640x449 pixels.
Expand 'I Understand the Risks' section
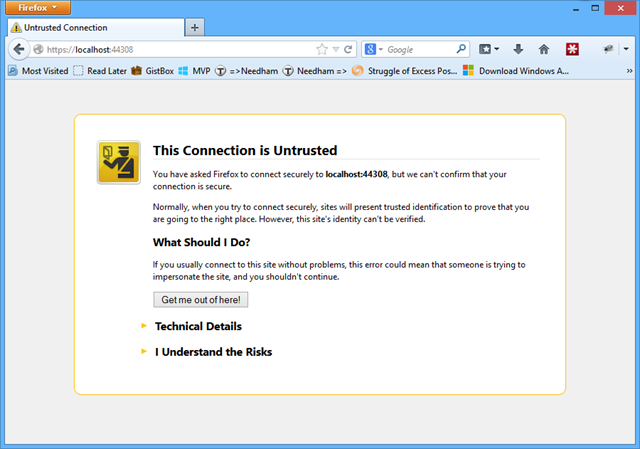tap(213, 352)
